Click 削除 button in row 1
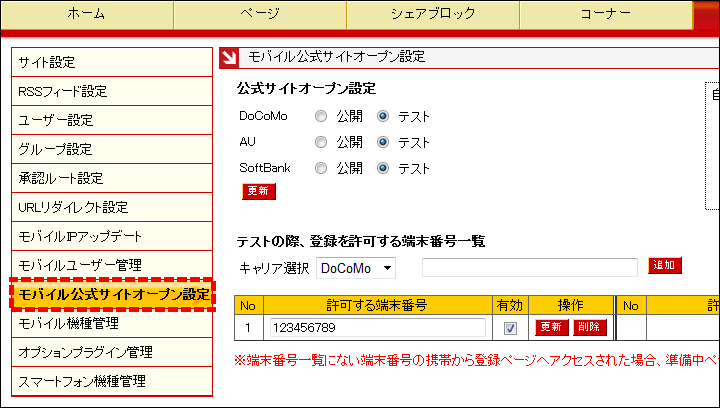720x408 pixels. coord(590,327)
